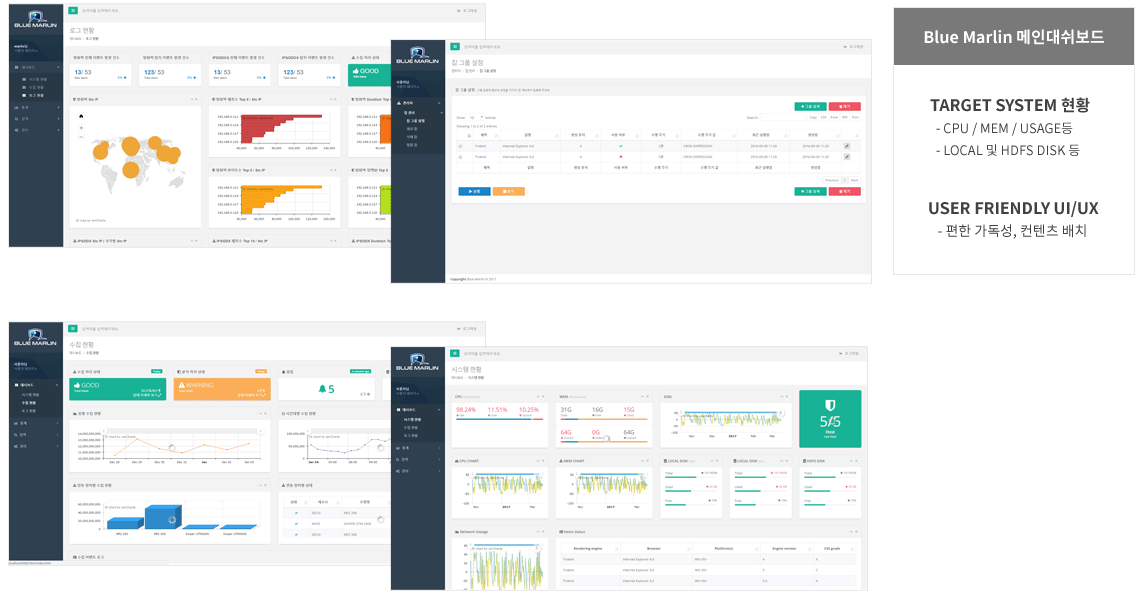
Task: Tick the checkbox of the red-X job row
Action: pyautogui.click(x=459, y=156)
